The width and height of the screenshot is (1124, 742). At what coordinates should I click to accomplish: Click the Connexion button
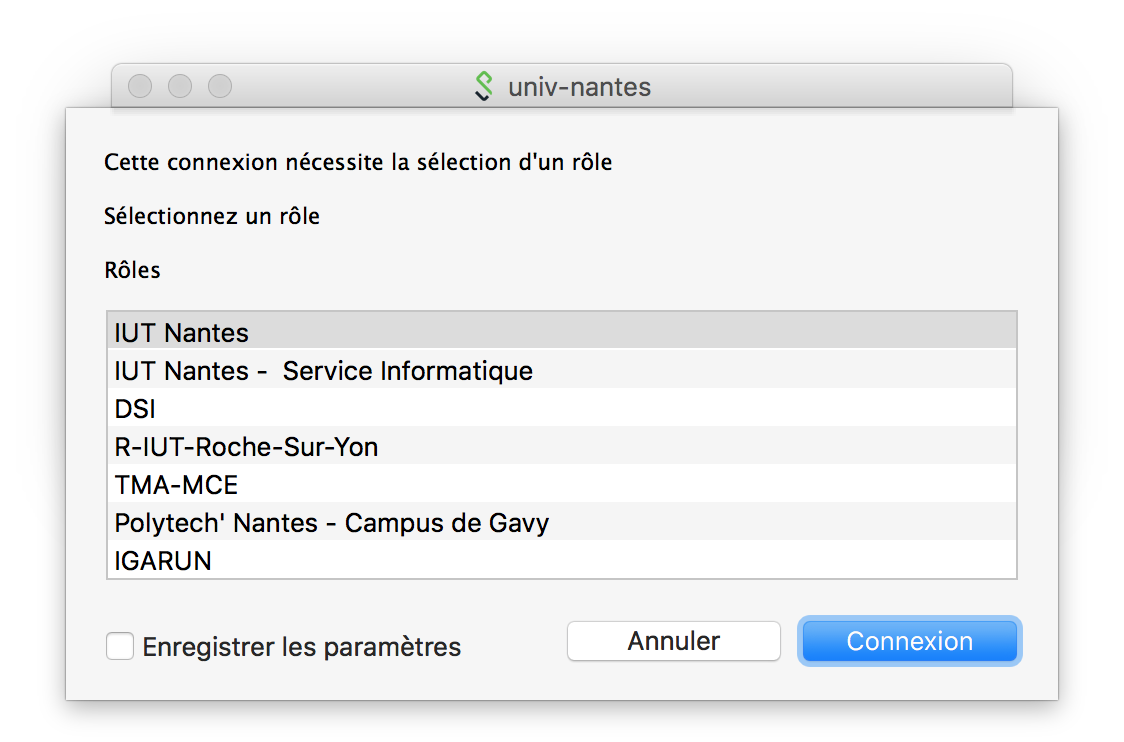click(x=909, y=641)
